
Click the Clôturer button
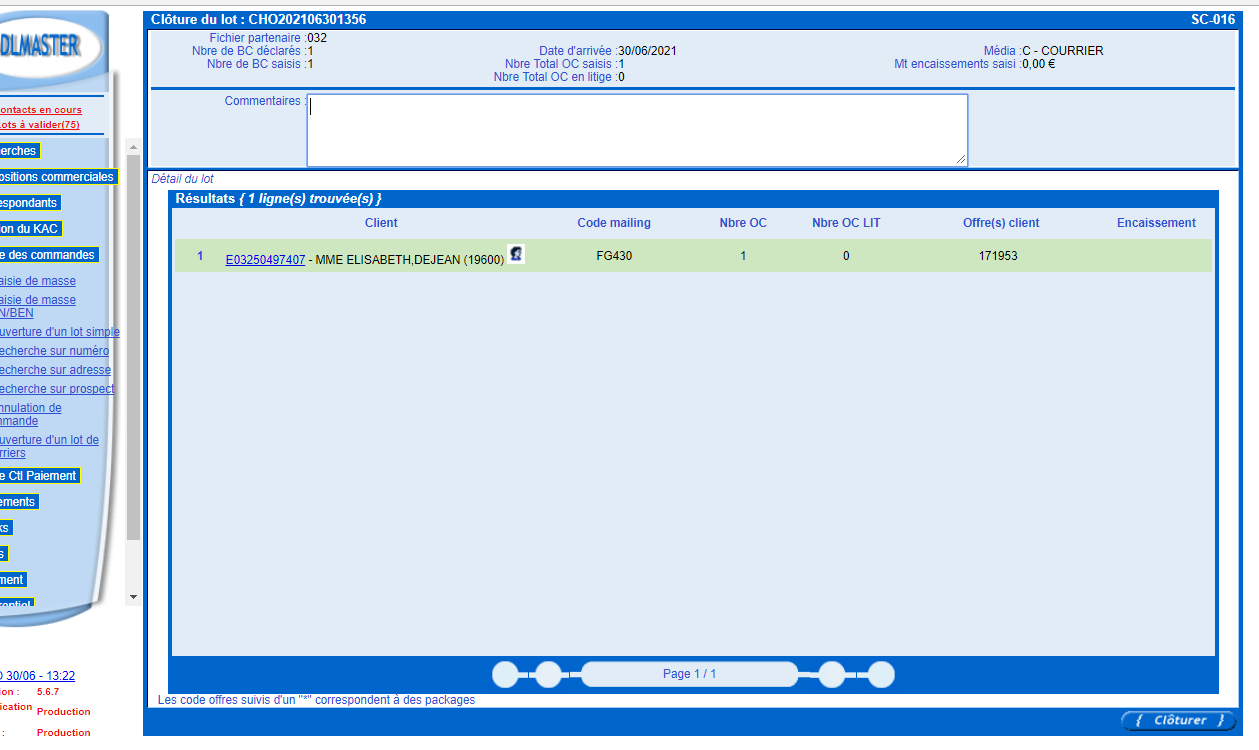point(1179,721)
